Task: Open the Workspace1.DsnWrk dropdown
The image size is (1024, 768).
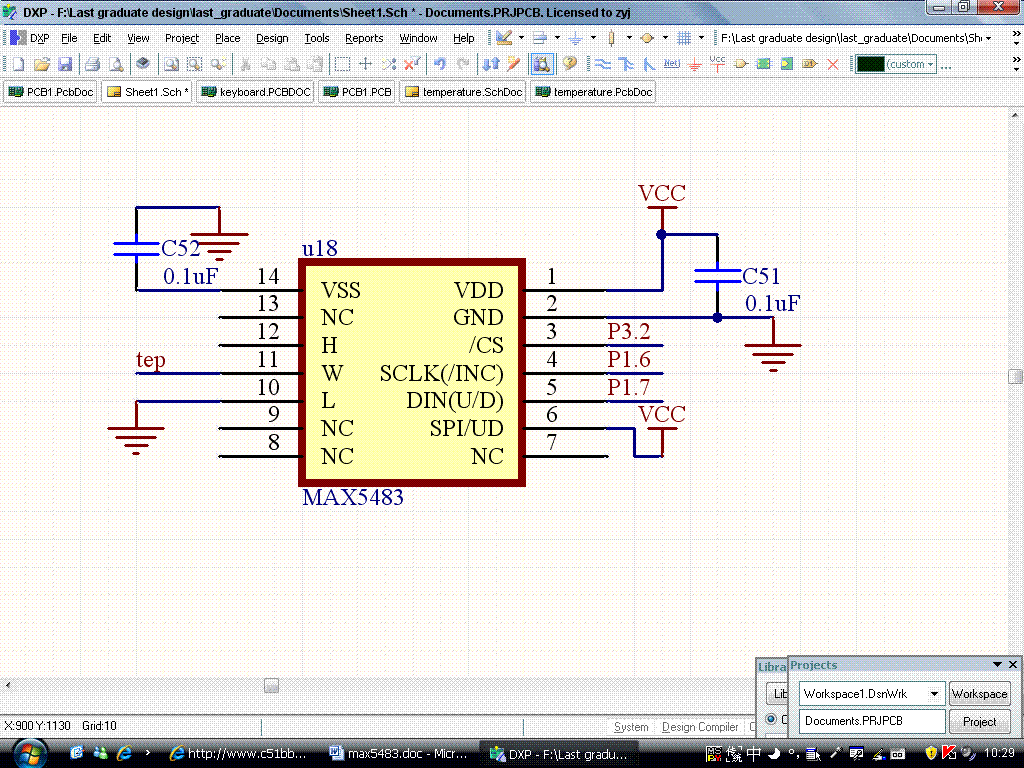Action: coord(935,694)
